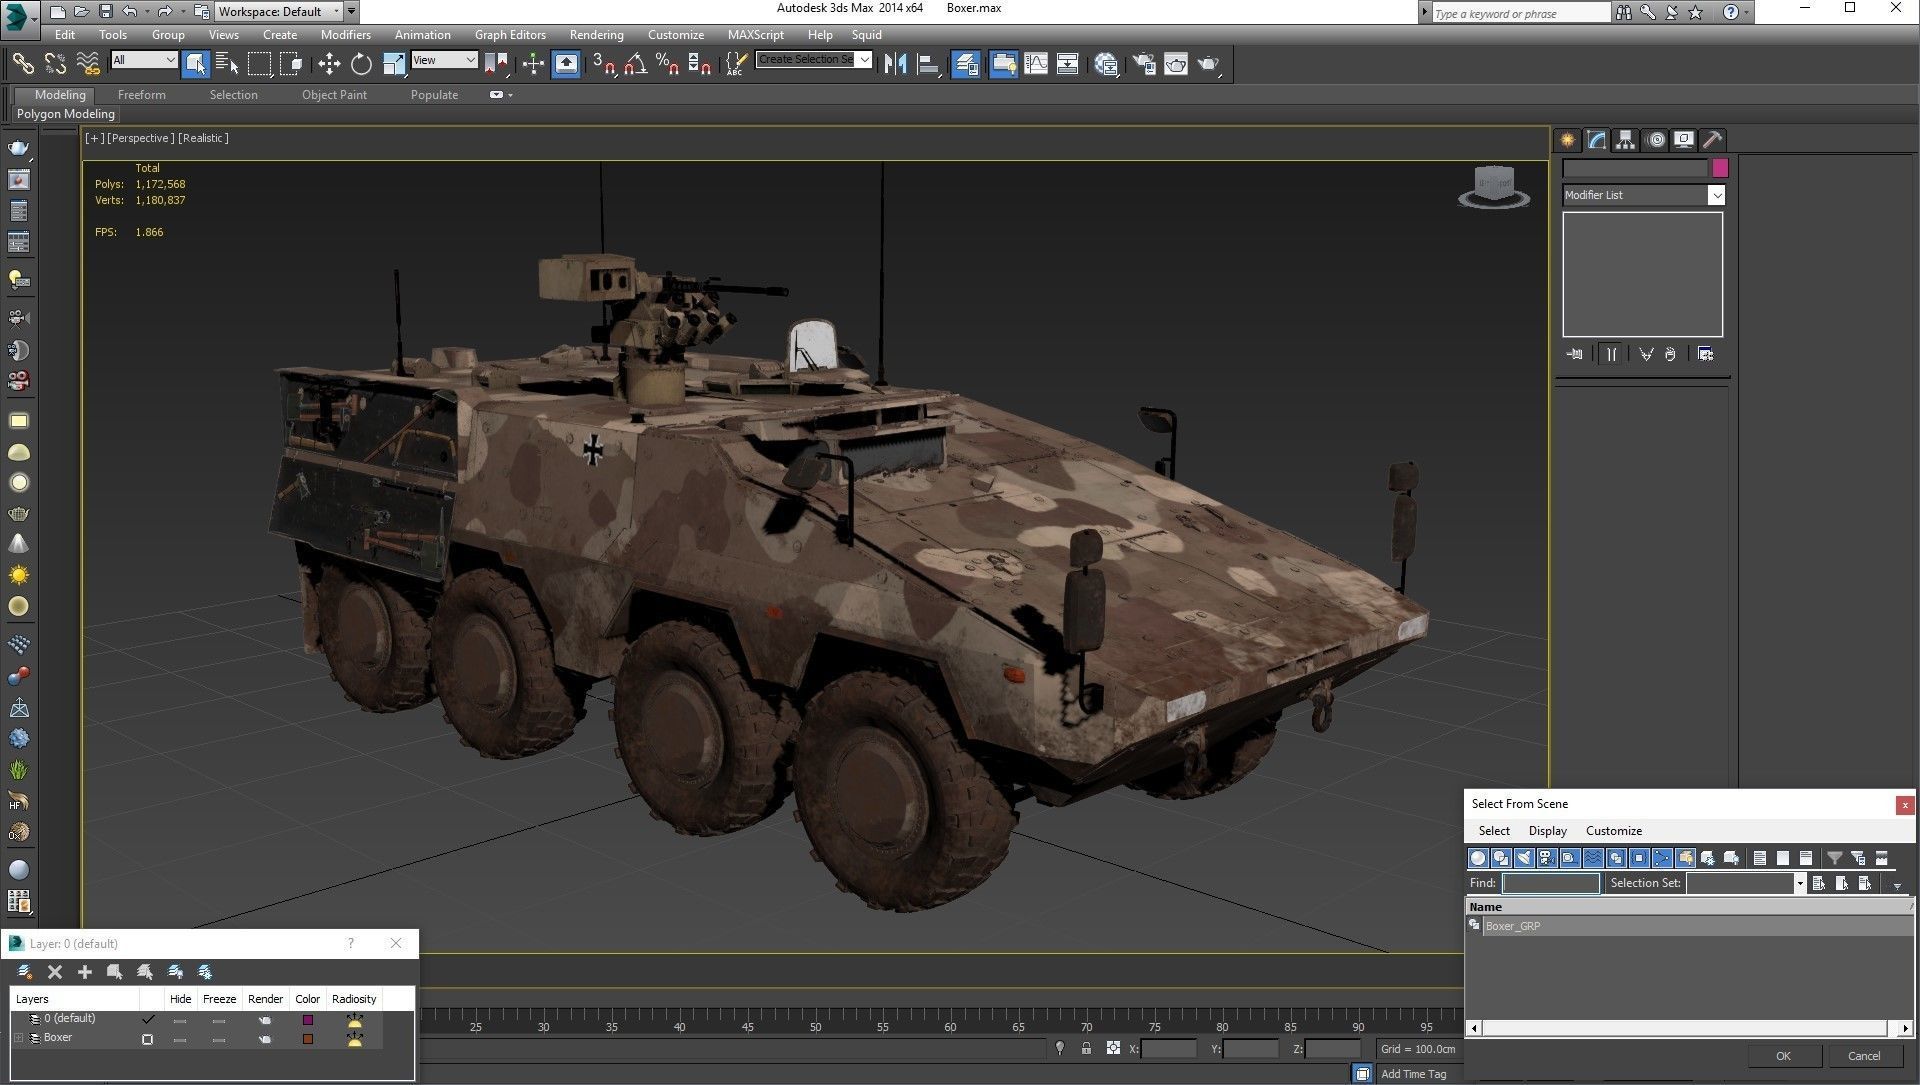Click the ViewCube in the viewport

[x=1494, y=186]
